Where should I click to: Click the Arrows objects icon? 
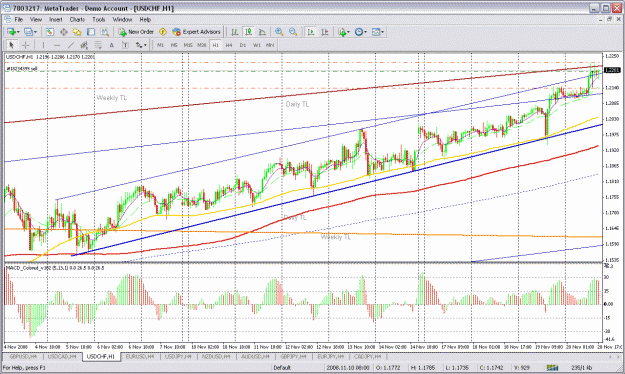pyautogui.click(x=138, y=45)
